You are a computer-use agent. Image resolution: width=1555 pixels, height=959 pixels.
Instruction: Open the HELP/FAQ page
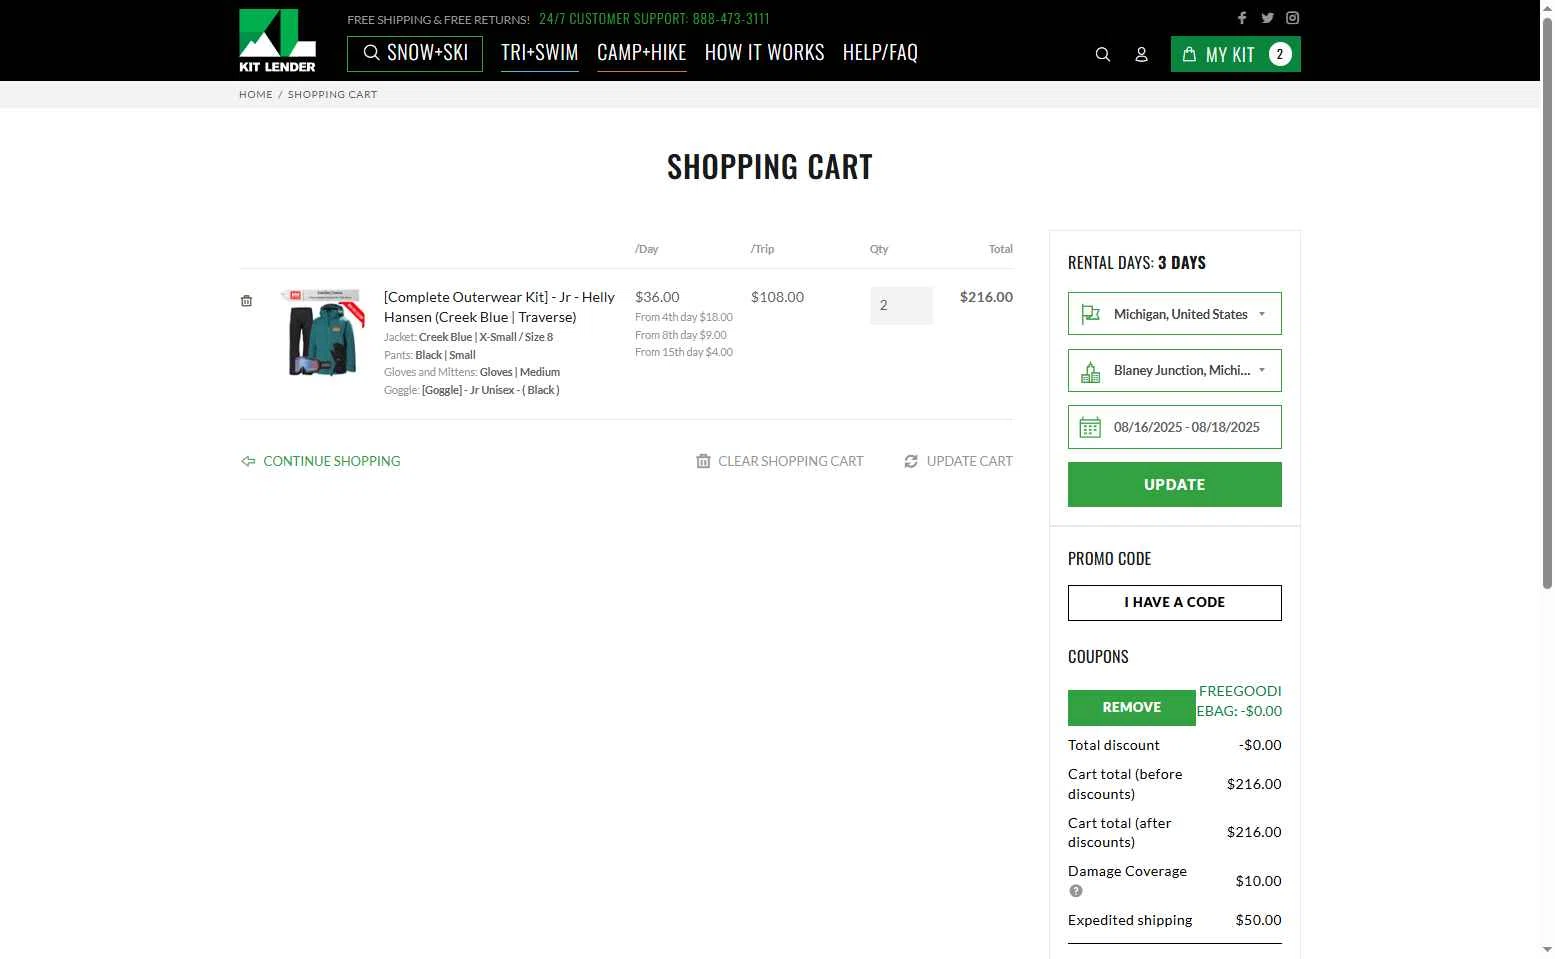pos(880,53)
